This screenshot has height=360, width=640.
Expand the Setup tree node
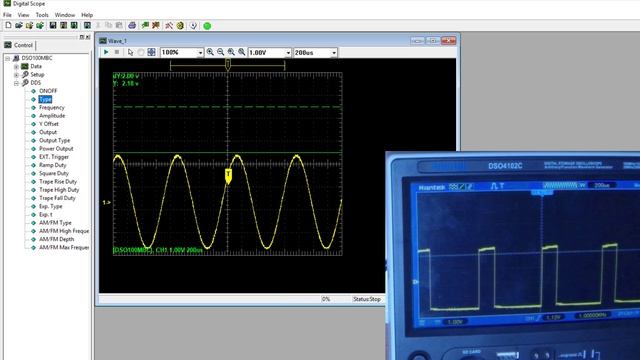(x=16, y=75)
